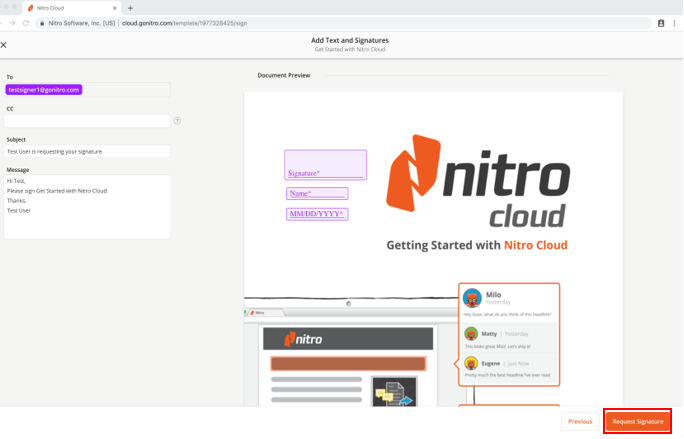Click the Document Preview heading
The width and height of the screenshot is (684, 439).
coord(284,75)
